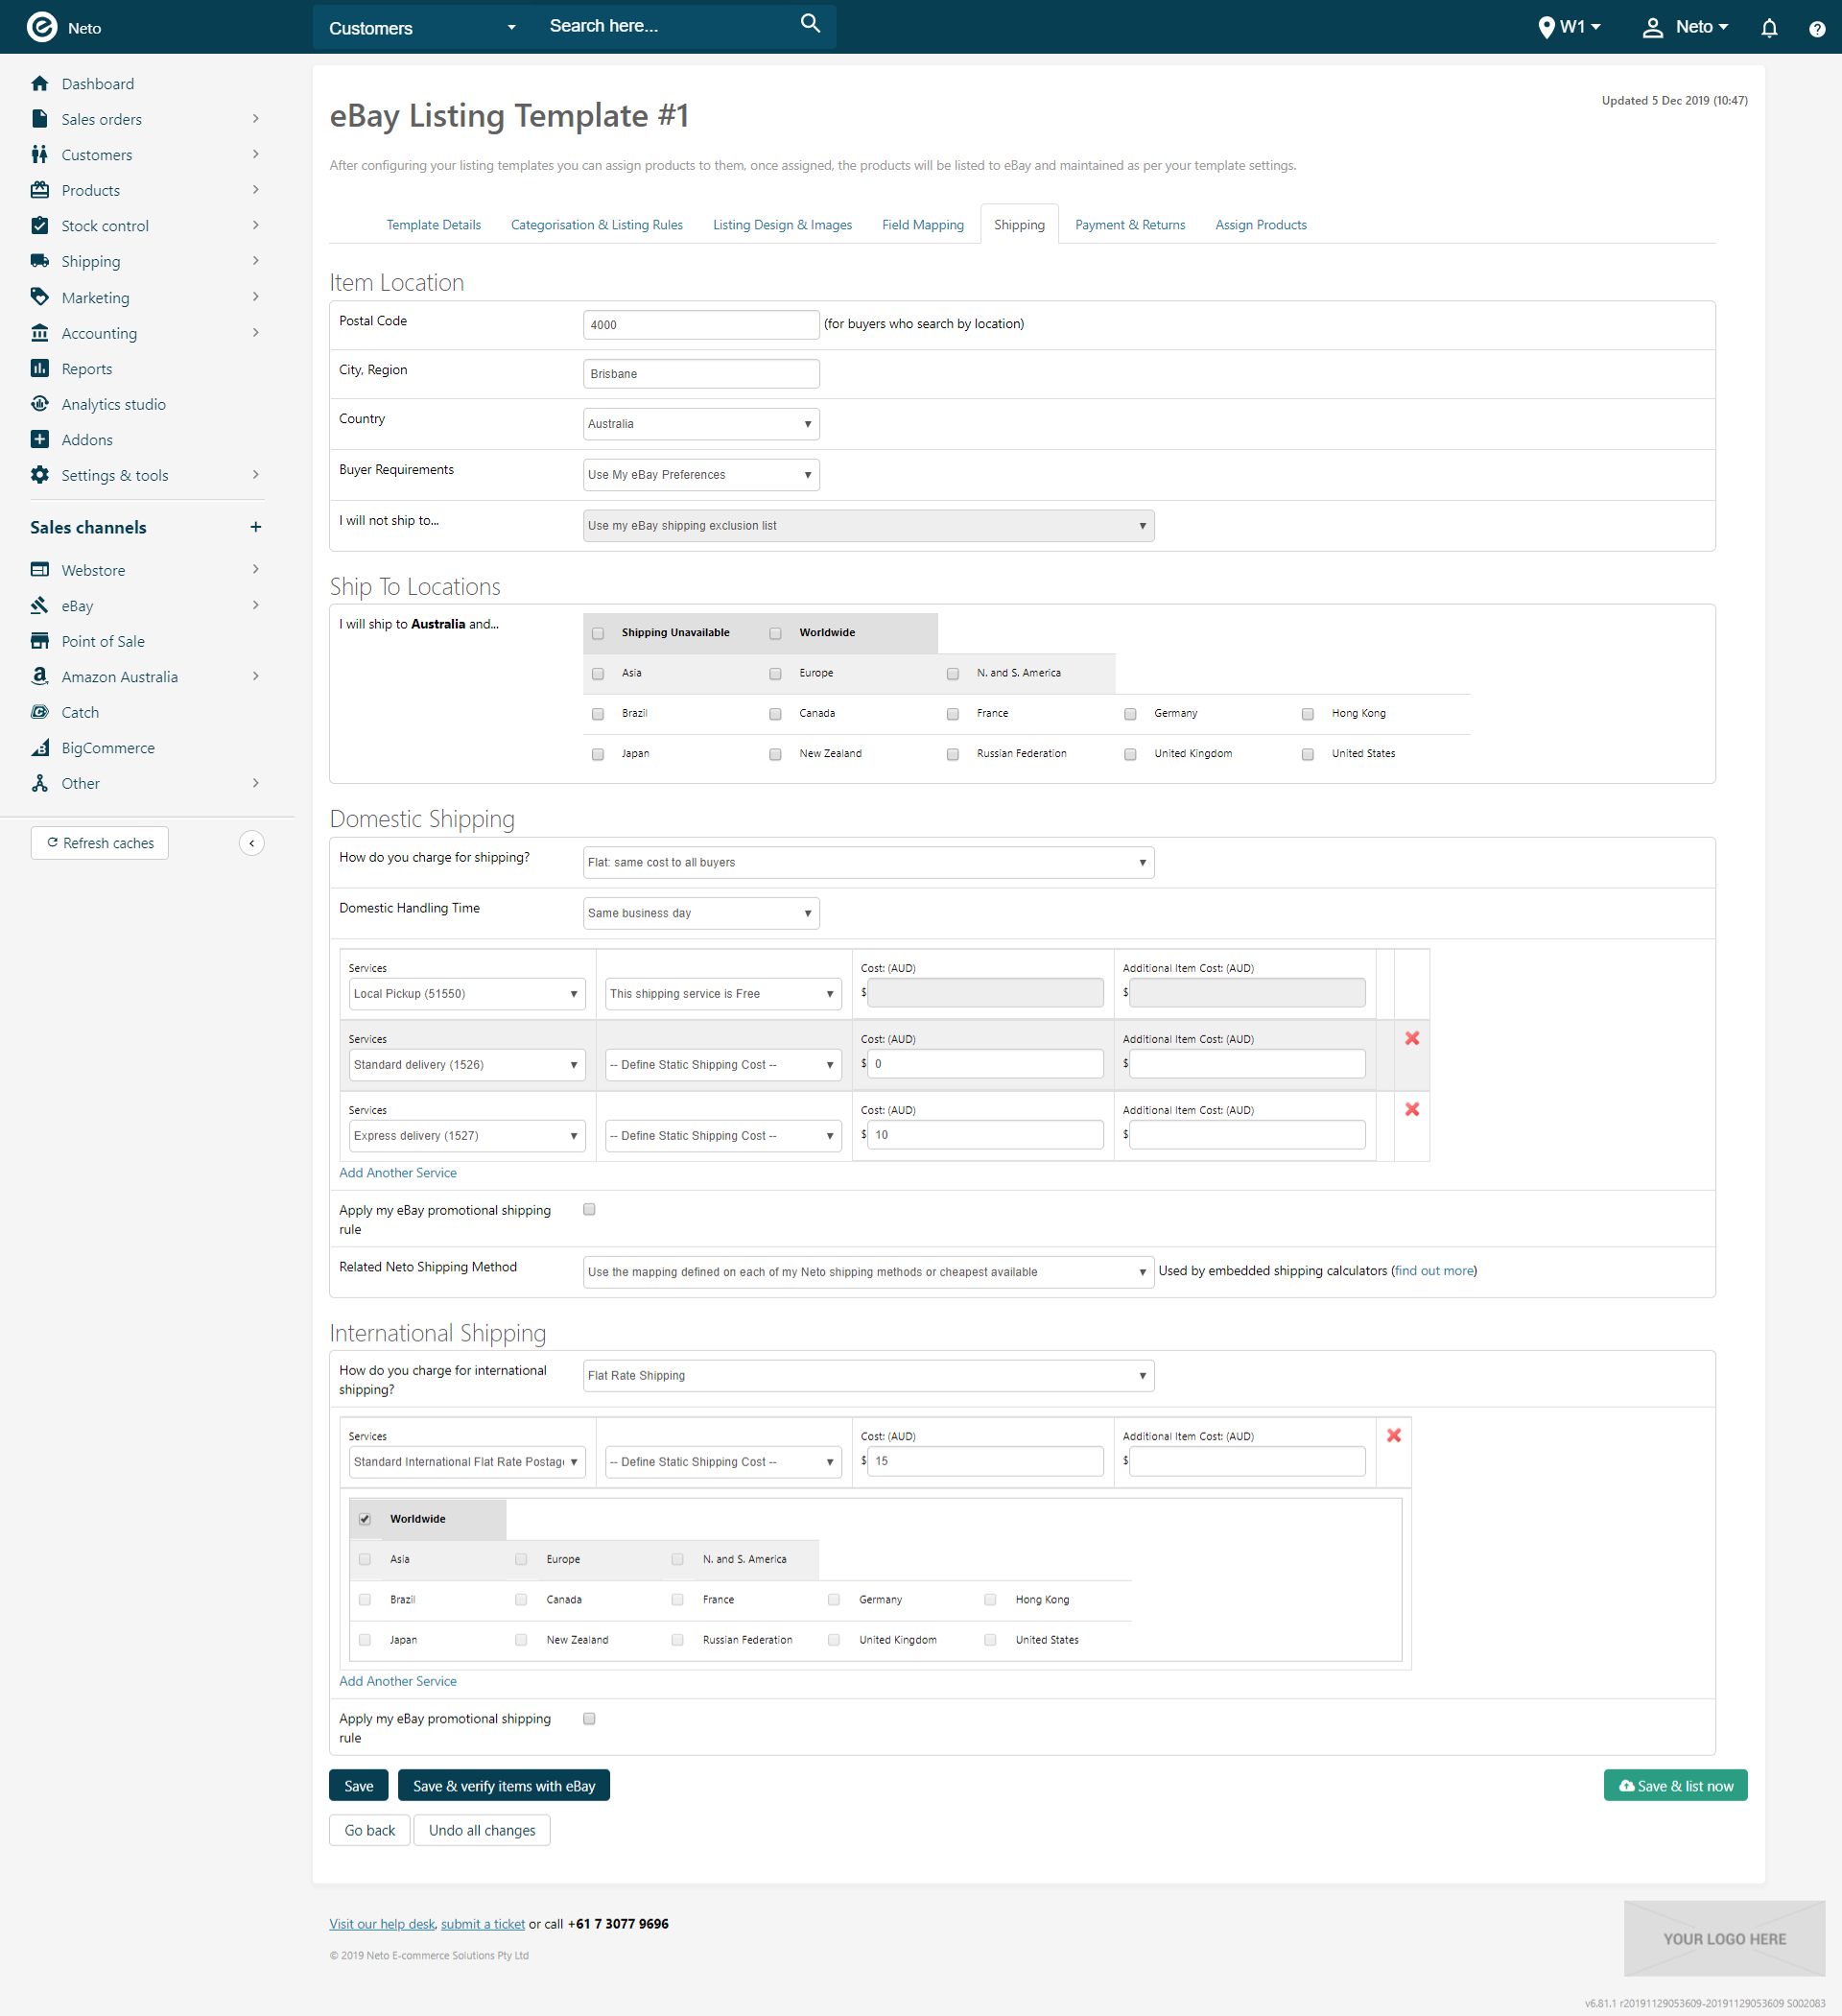Switch to Assign Products tab

click(x=1261, y=225)
